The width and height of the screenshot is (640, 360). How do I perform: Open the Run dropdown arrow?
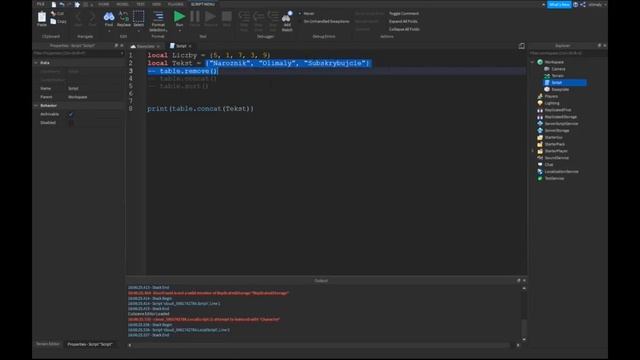tap(180, 31)
